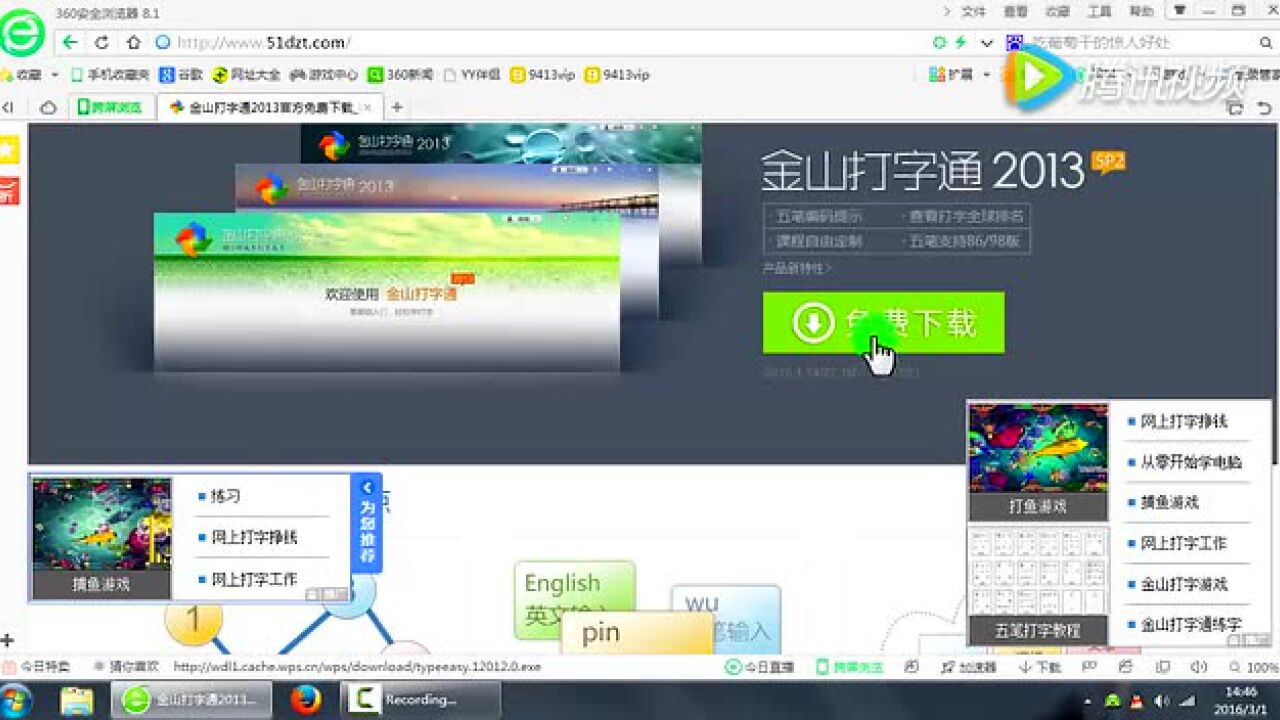Image resolution: width=1280 pixels, height=720 pixels.
Task: Open the 工具 menu
Action: coord(1099,12)
